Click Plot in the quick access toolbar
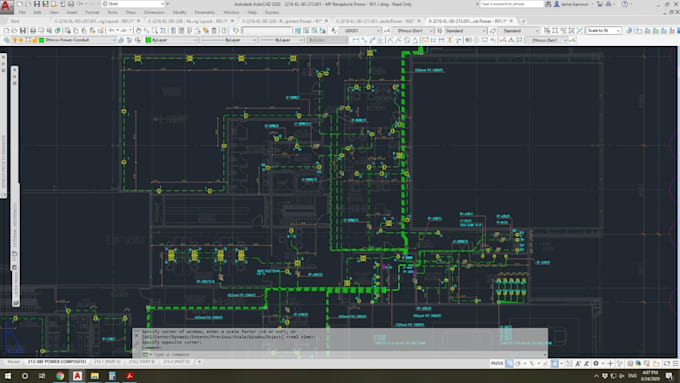680x383 pixels. pyautogui.click(x=71, y=4)
